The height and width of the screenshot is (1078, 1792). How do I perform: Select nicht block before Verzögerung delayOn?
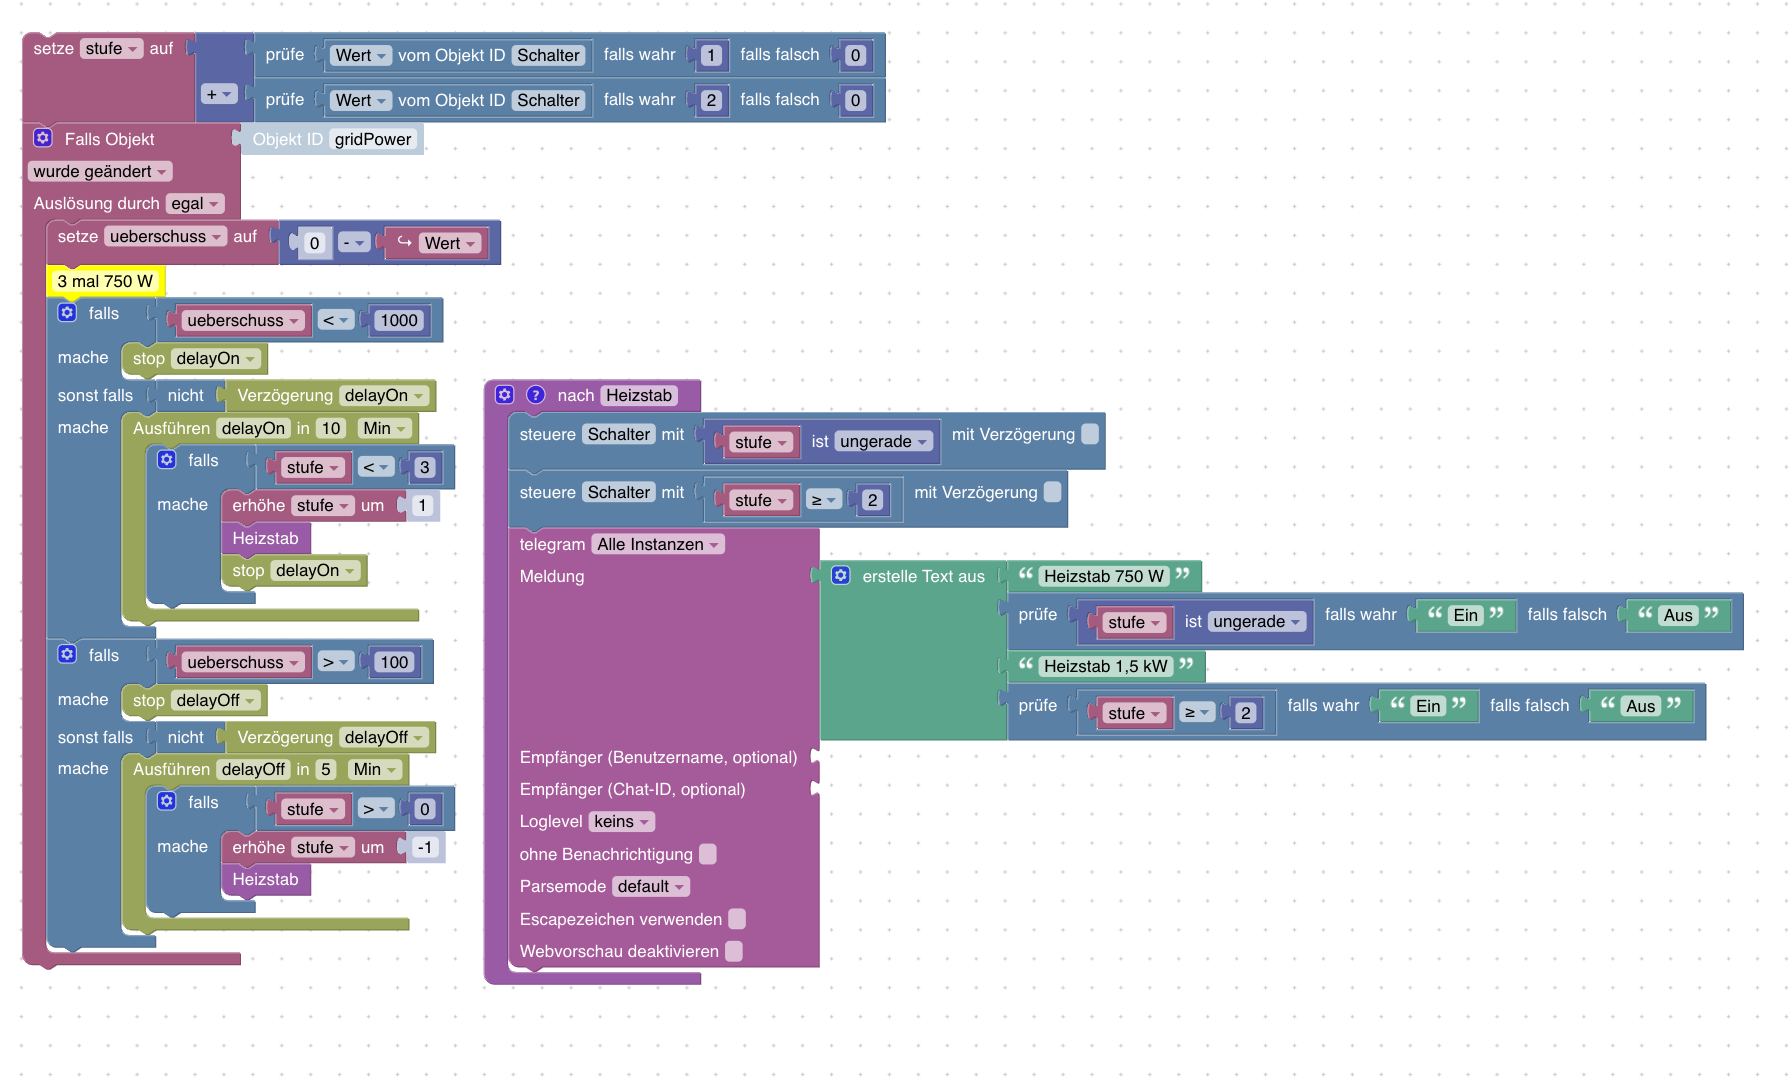pyautogui.click(x=185, y=395)
